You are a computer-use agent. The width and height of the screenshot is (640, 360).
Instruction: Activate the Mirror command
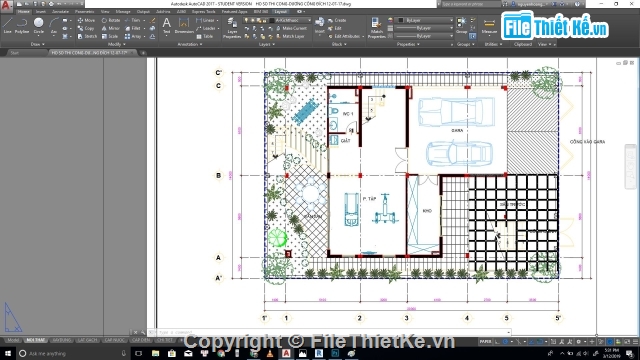tap(110, 28)
